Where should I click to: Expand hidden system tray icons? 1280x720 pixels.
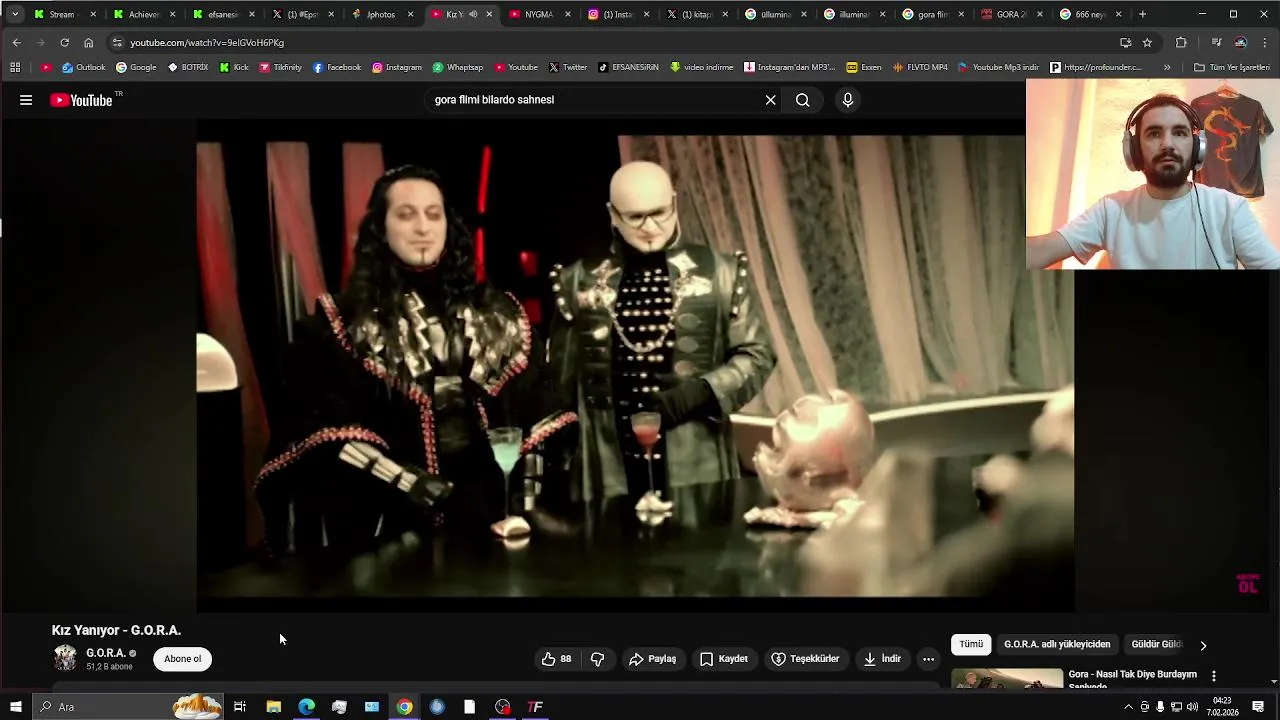click(x=1129, y=707)
